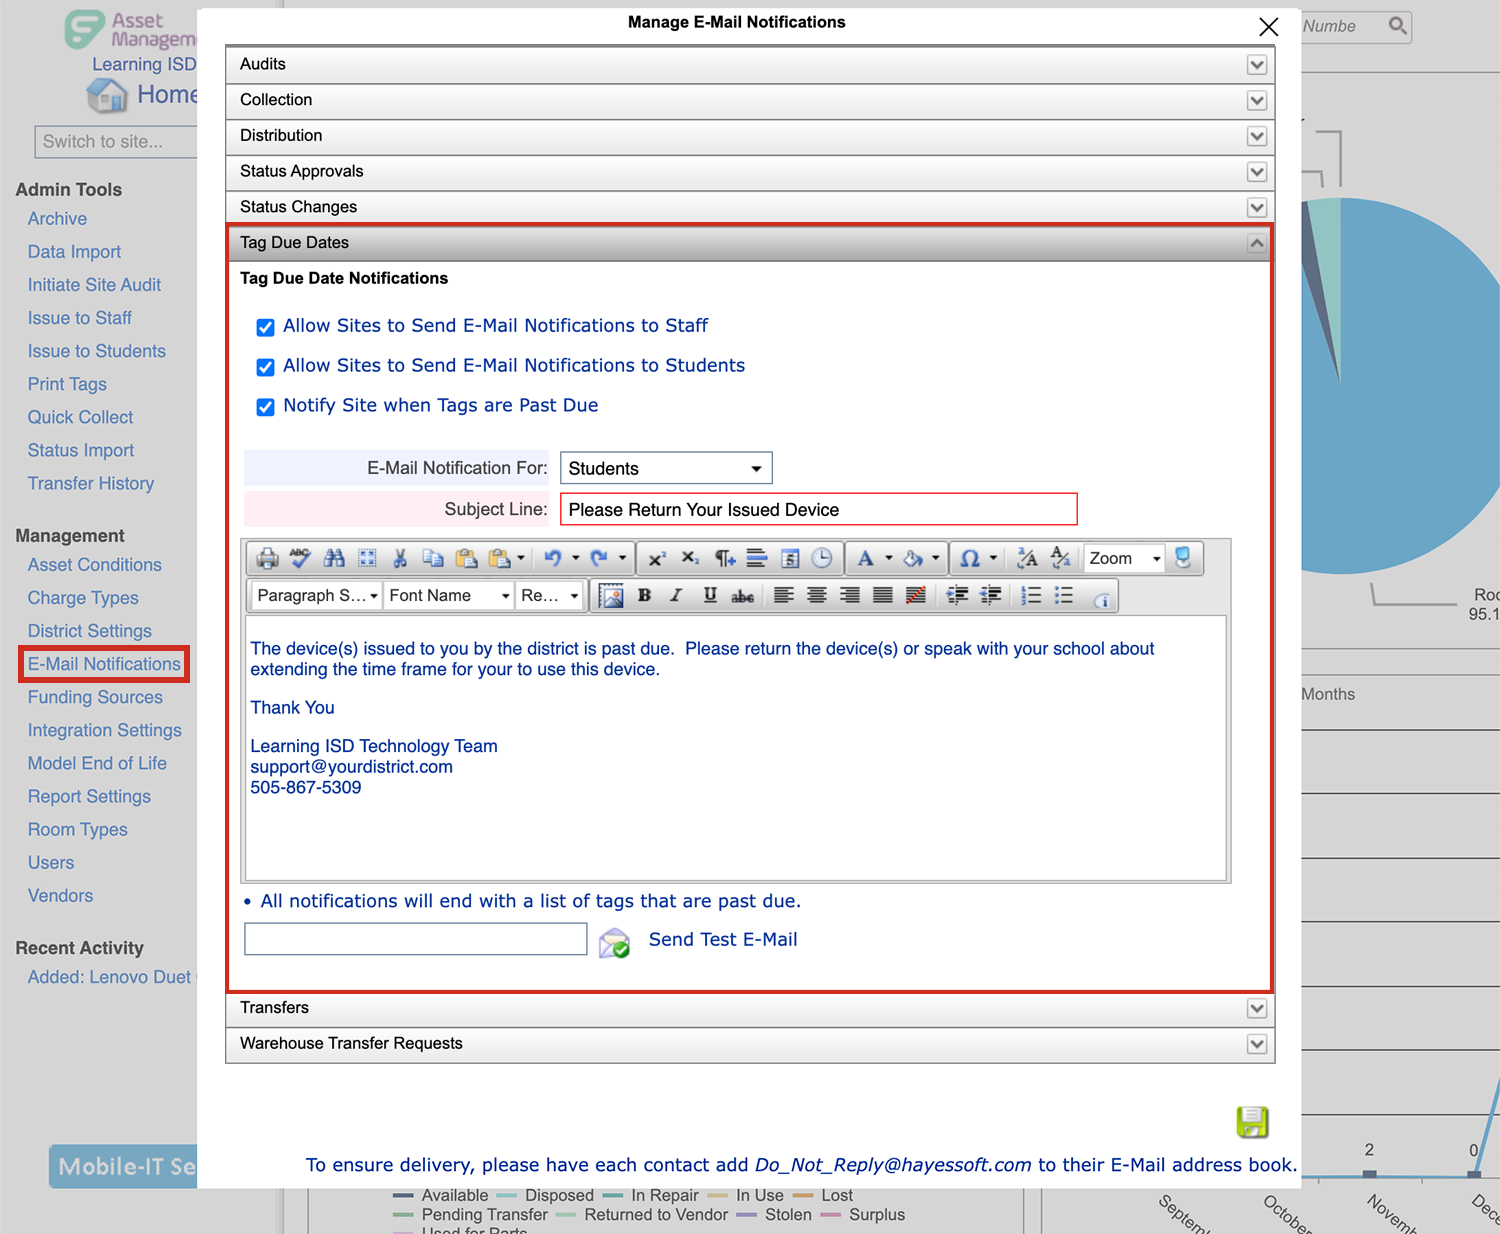Viewport: 1500px width, 1234px height.
Task: Open the E-Mail Notification For dropdown
Action: [666, 468]
